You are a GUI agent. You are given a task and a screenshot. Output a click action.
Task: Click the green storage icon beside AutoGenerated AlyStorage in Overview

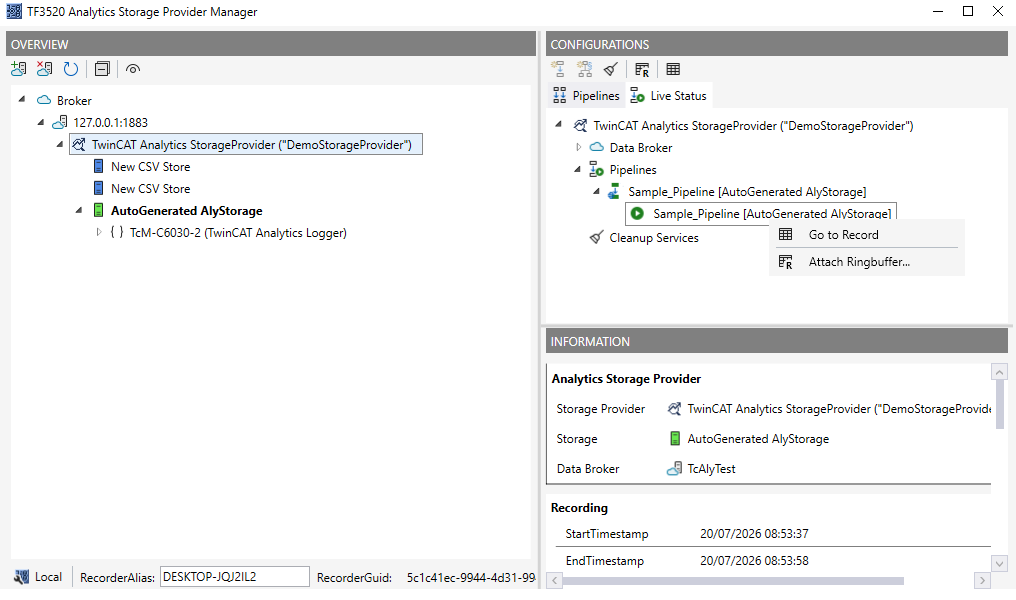click(x=98, y=210)
